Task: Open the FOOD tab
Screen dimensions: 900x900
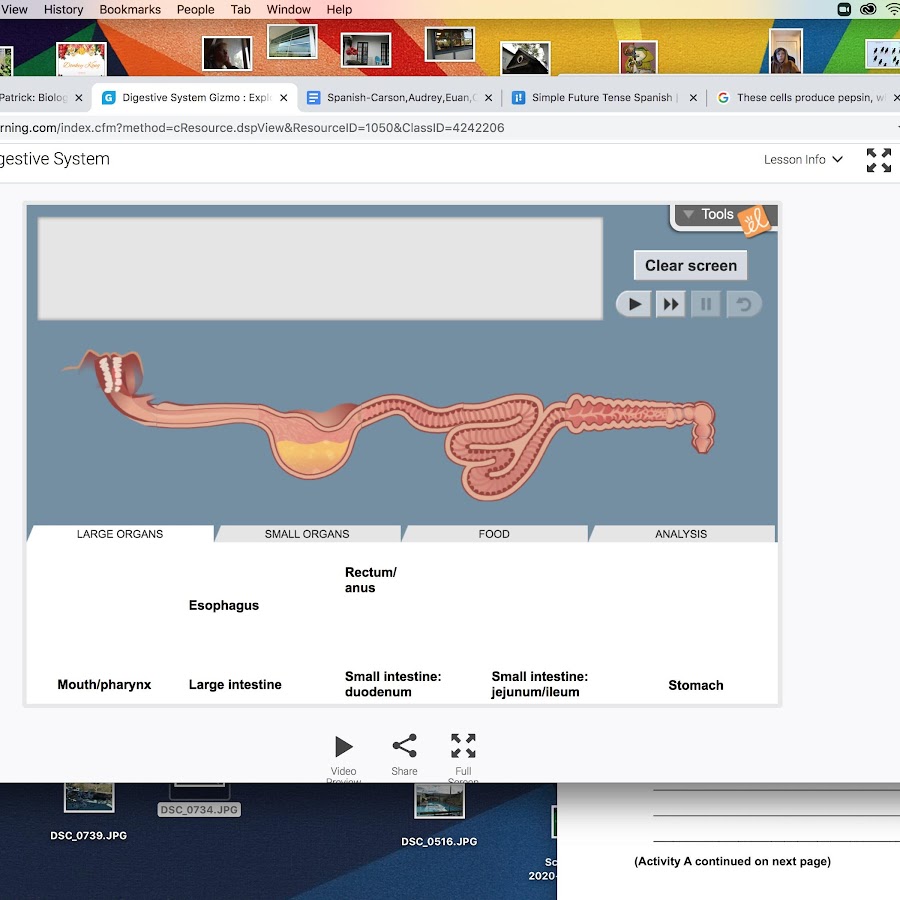Action: (494, 534)
